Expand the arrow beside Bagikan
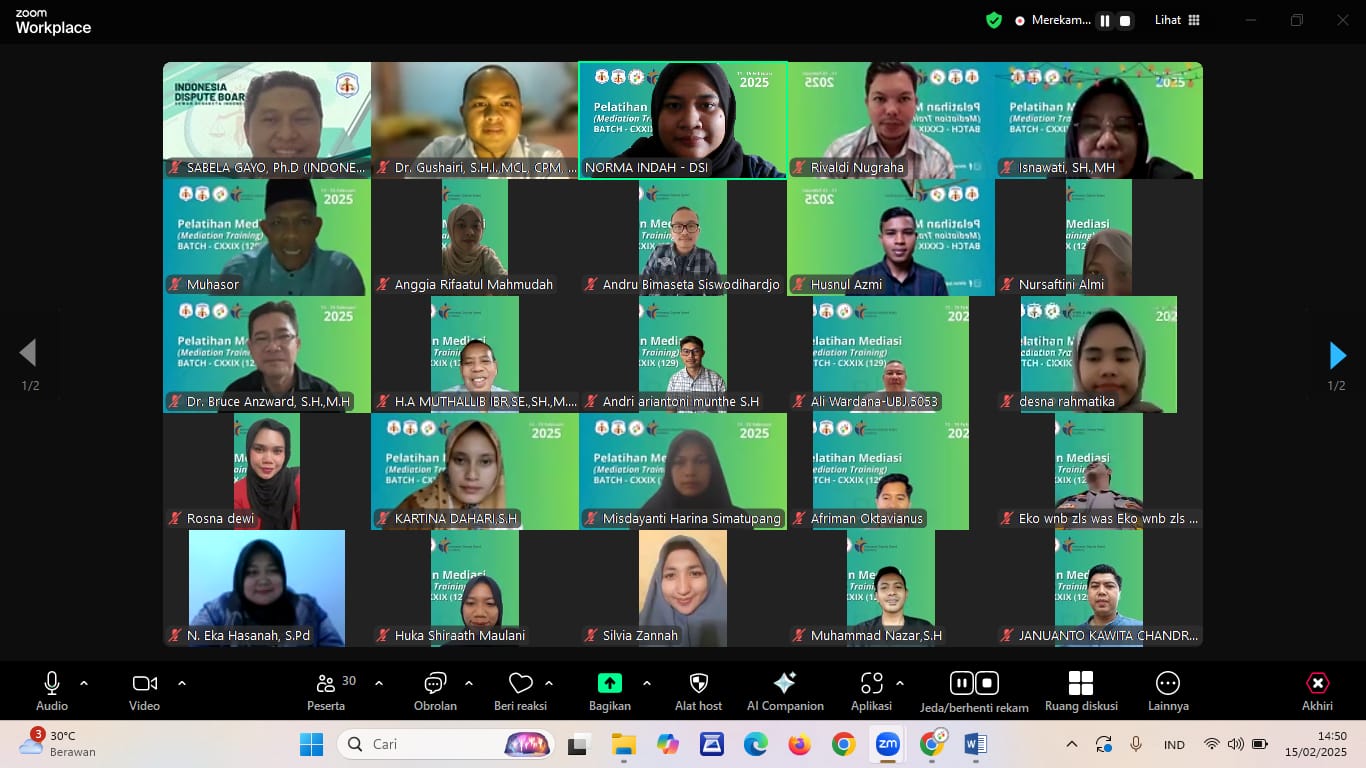The height and width of the screenshot is (768, 1366). tap(647, 683)
